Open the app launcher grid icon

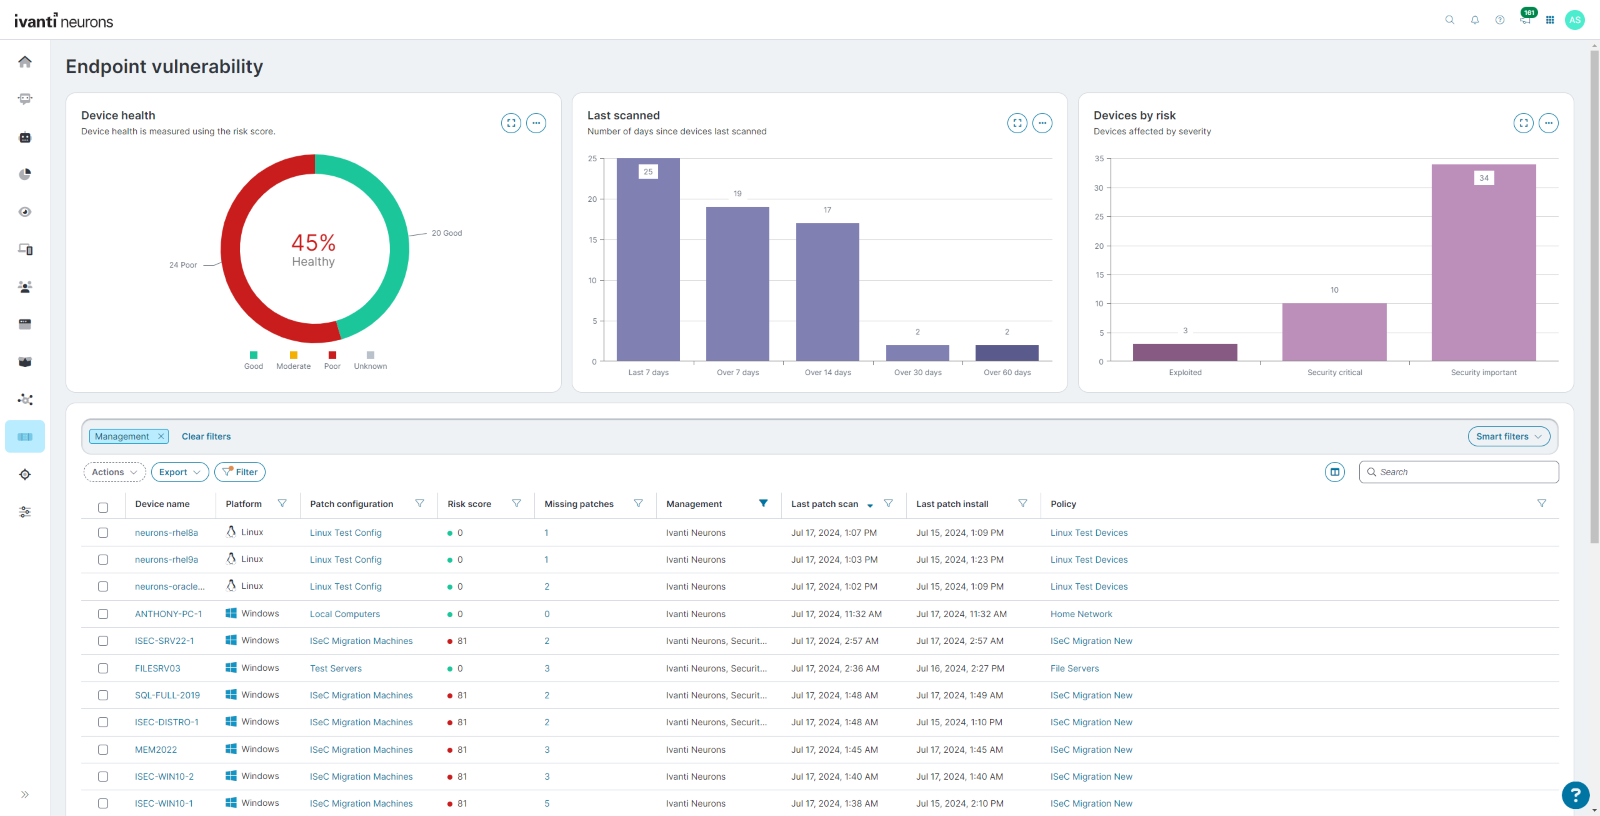pyautogui.click(x=1550, y=20)
